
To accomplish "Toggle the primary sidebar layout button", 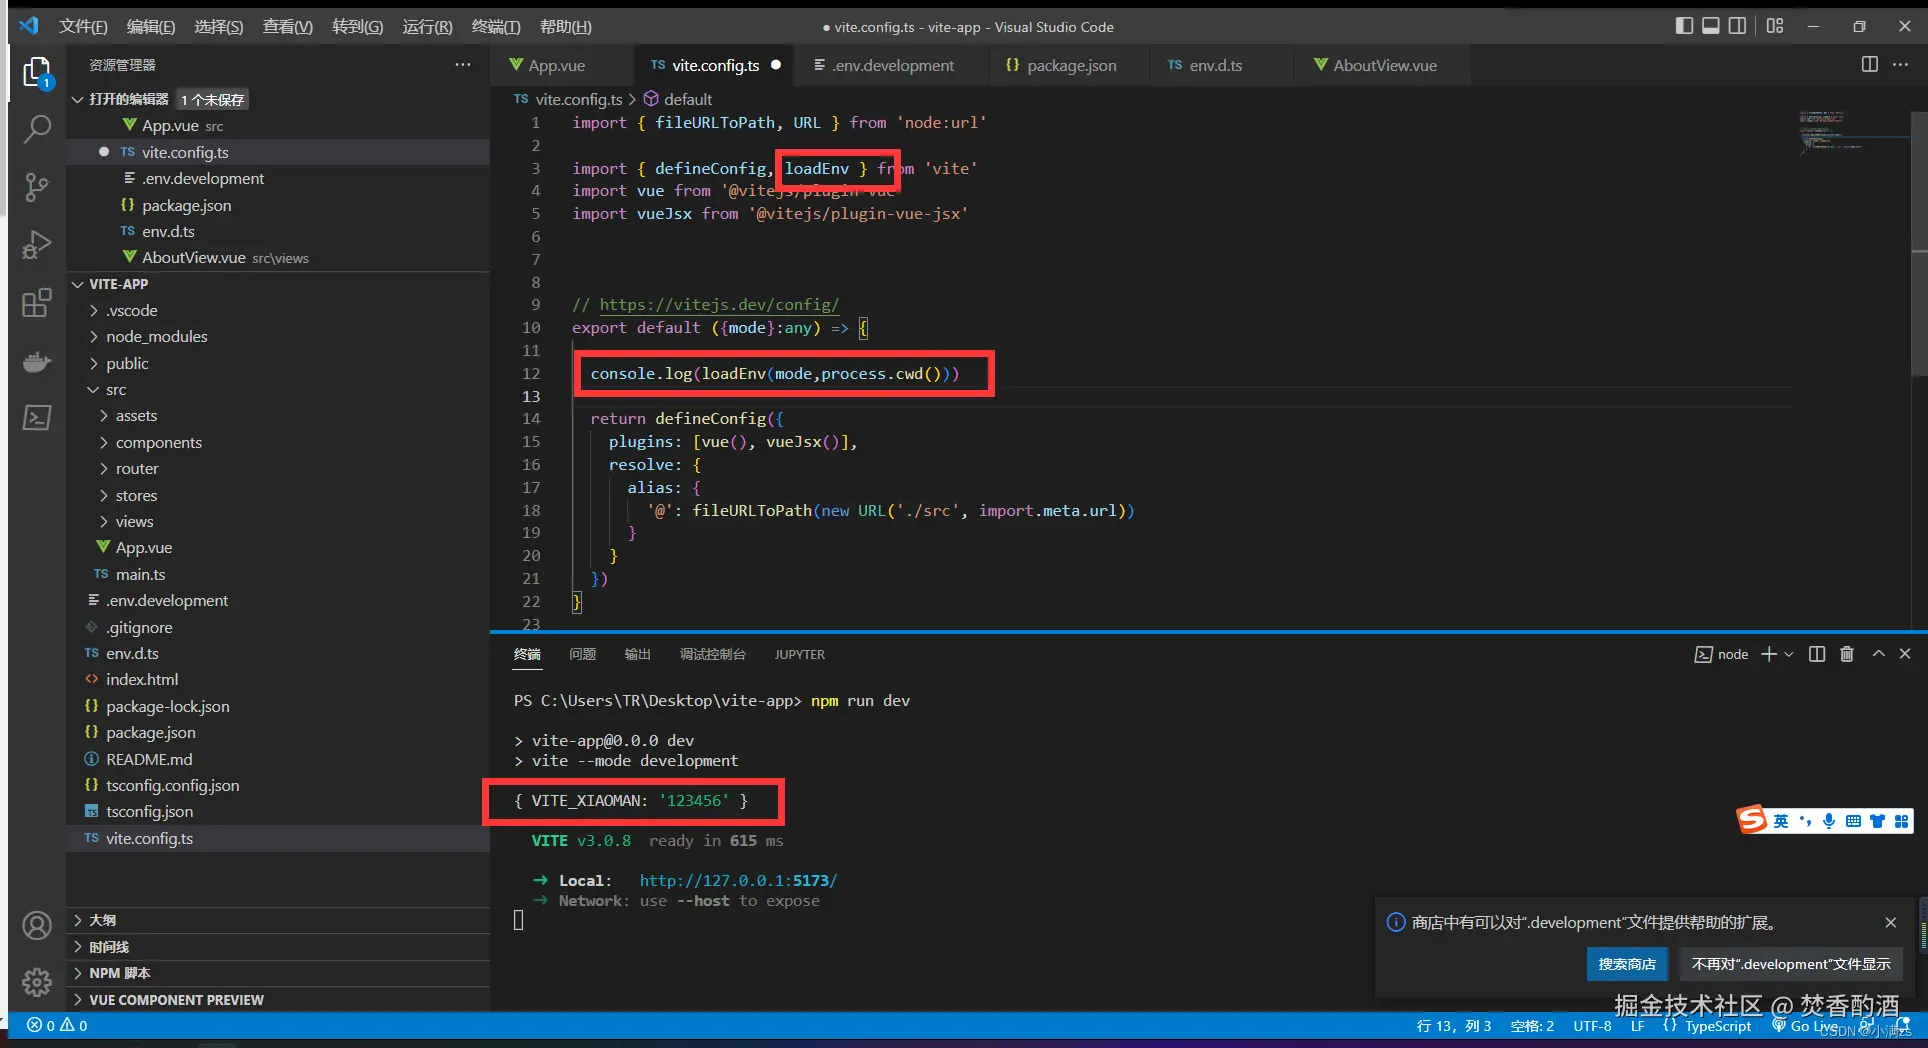I will tap(1684, 26).
